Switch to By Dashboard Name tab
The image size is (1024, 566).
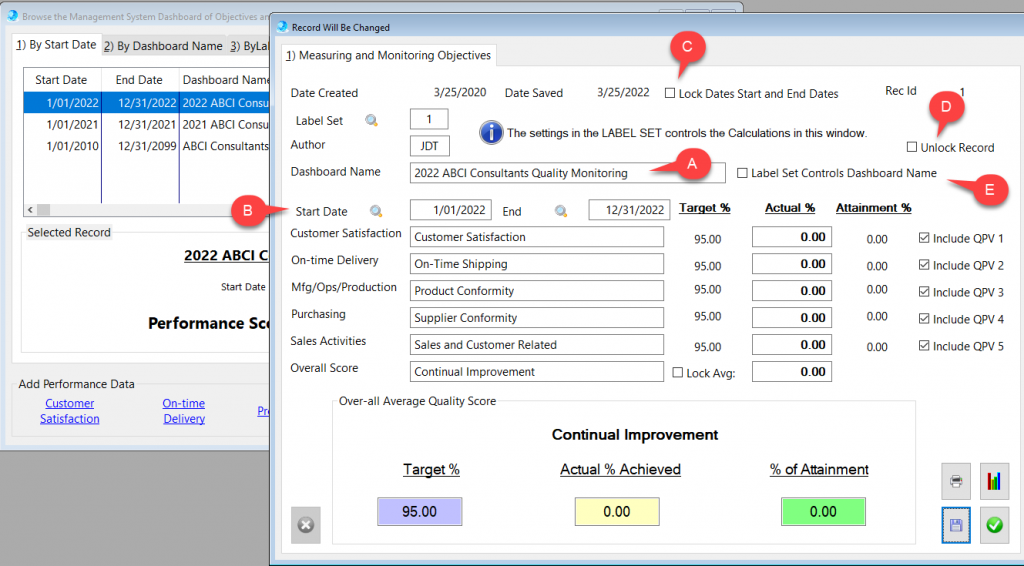click(164, 46)
